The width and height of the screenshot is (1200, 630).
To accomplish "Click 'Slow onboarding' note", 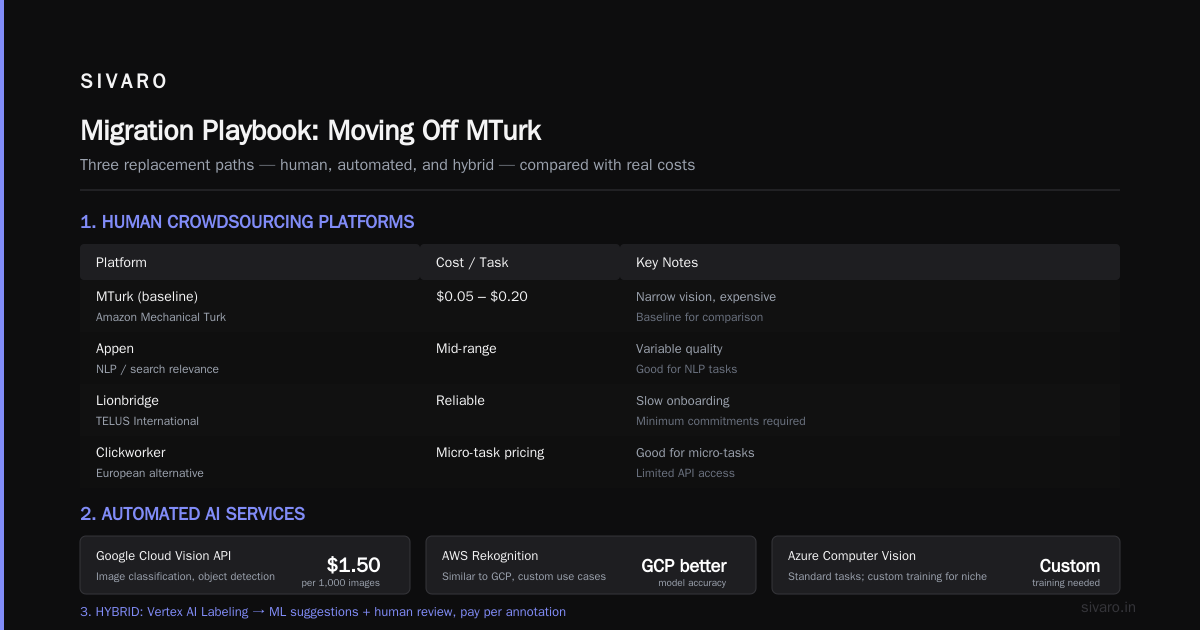I will (x=683, y=400).
